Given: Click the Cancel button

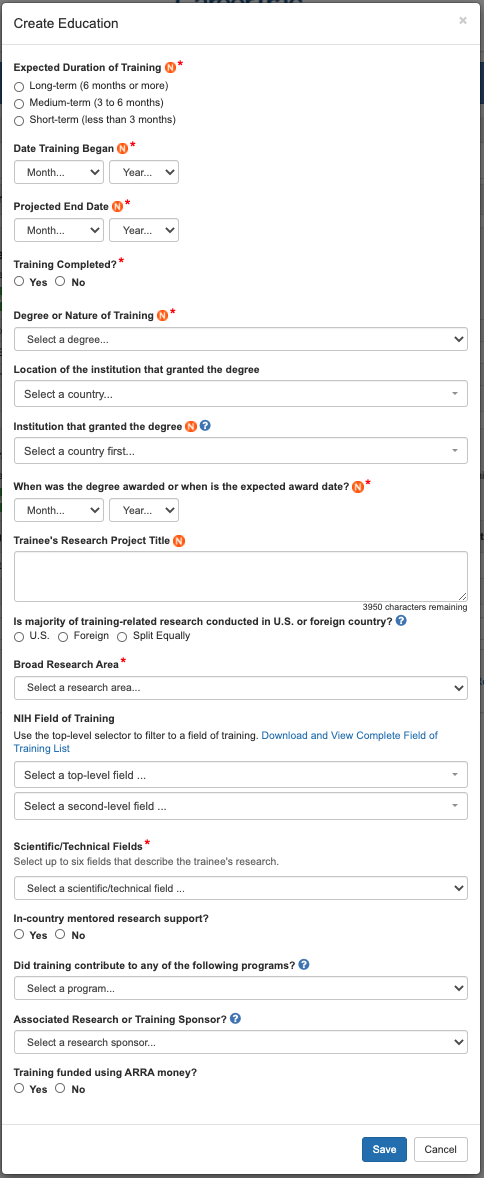Looking at the screenshot, I should tap(440, 1149).
